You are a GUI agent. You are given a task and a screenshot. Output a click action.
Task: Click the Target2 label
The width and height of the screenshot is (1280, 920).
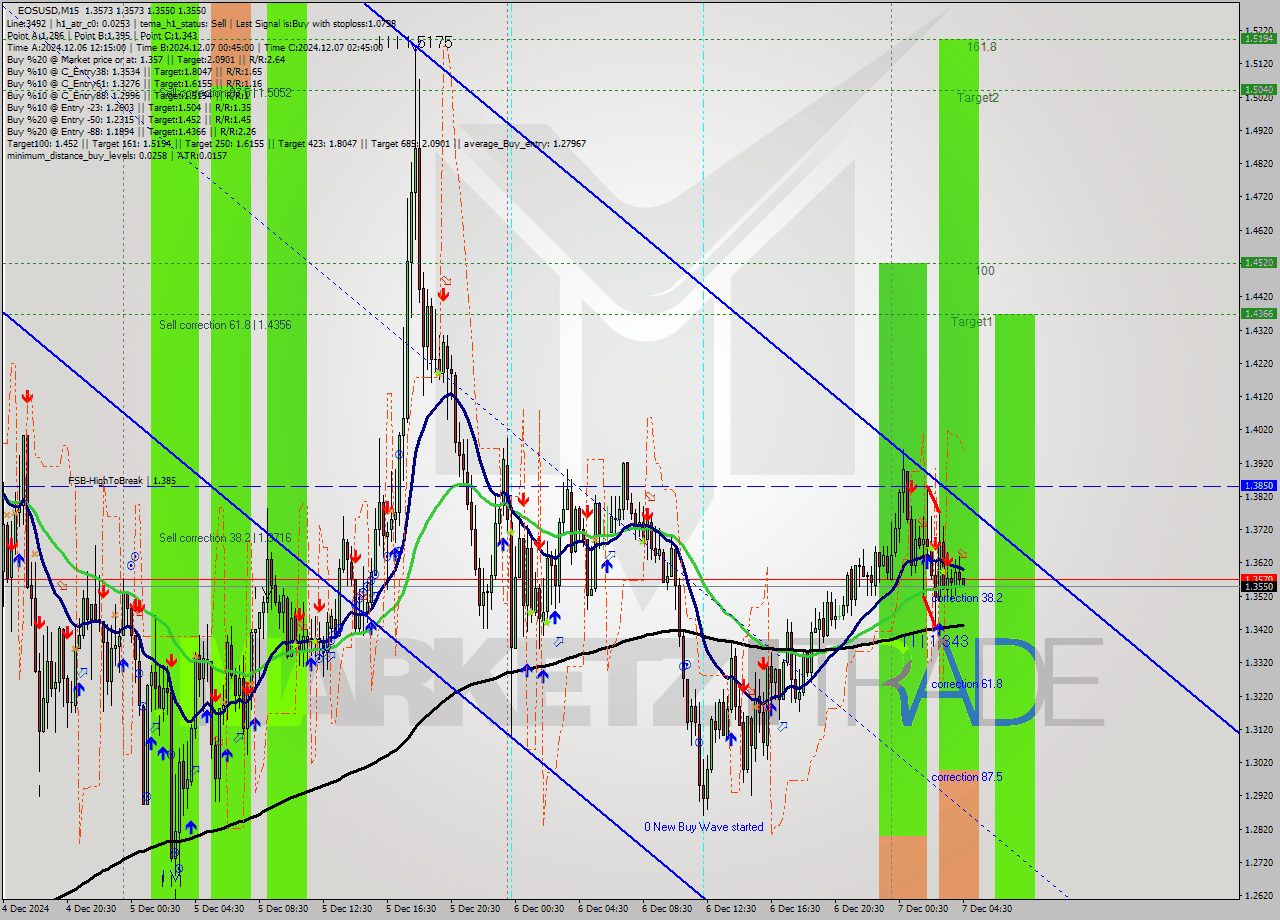tap(978, 98)
